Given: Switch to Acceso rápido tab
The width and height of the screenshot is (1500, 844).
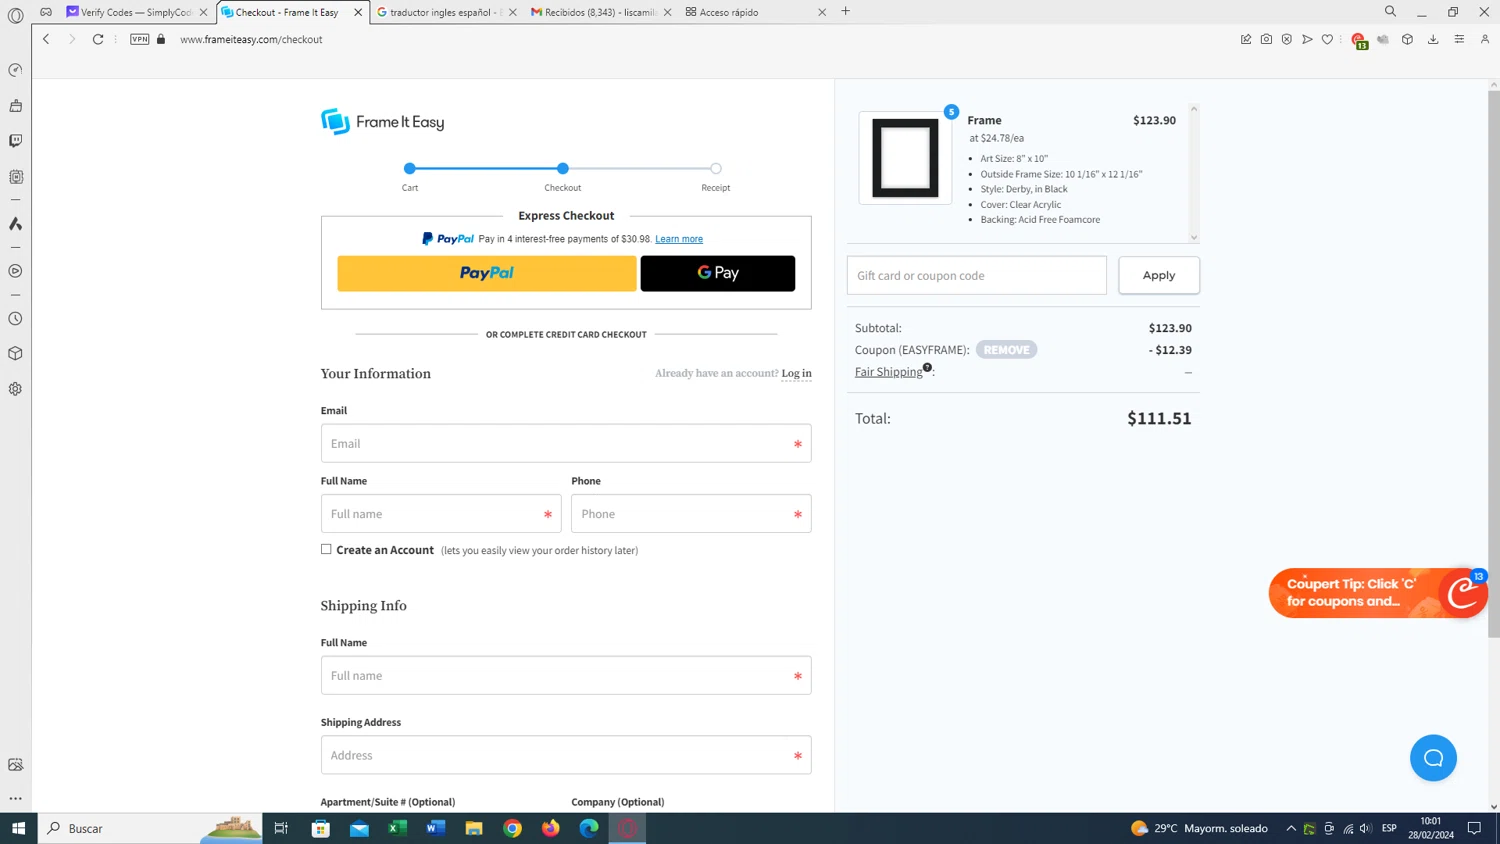Looking at the screenshot, I should coord(755,12).
